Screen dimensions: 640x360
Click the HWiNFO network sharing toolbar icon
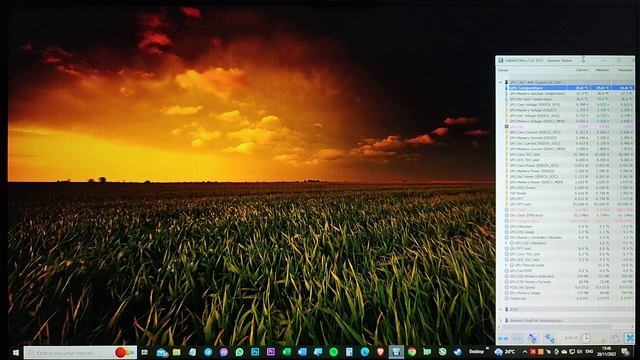tap(550, 338)
